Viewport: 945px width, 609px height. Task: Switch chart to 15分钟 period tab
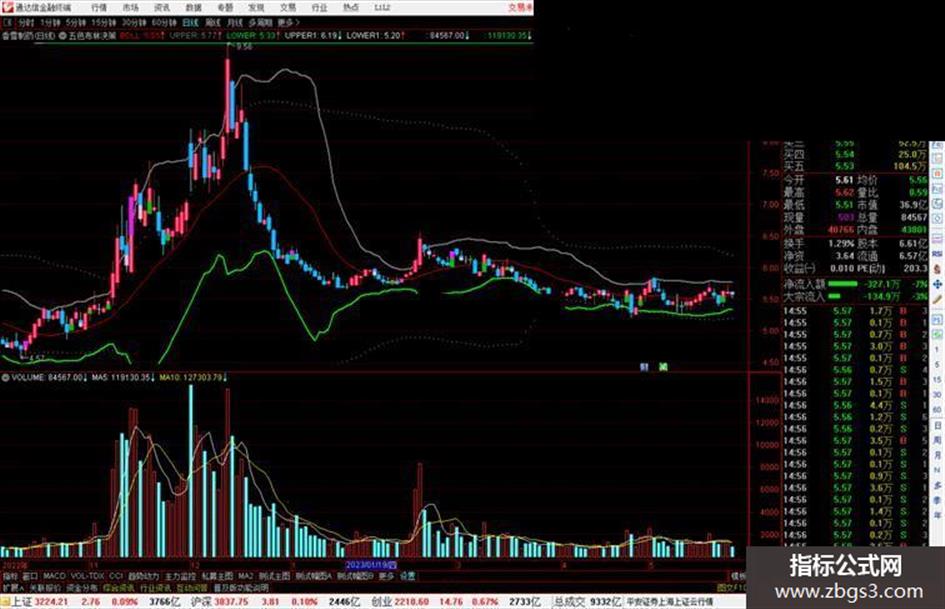(103, 23)
